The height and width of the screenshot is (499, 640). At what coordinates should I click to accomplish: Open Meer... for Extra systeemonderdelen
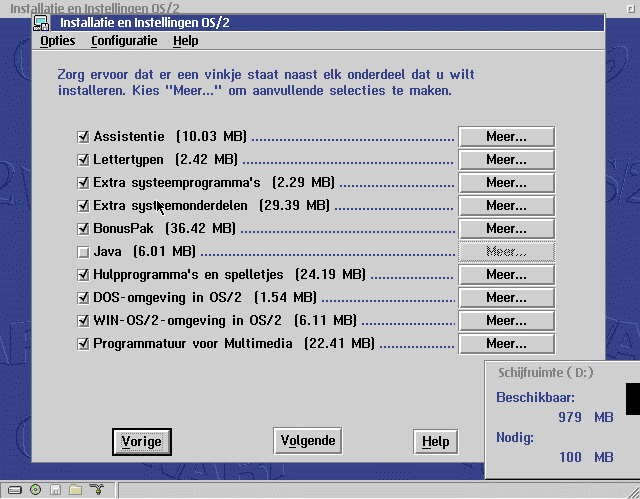[x=507, y=206]
